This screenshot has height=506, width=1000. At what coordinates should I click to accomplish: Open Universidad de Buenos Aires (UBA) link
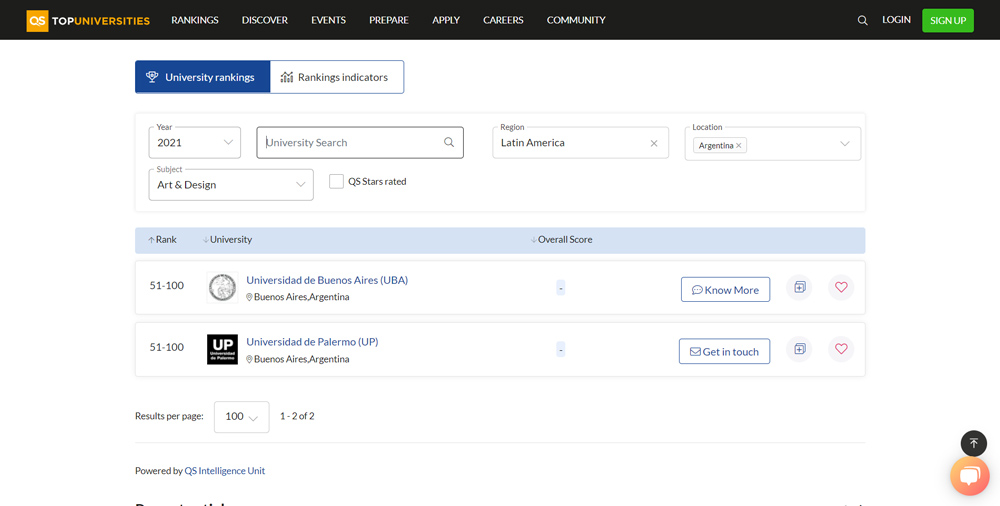(x=327, y=280)
